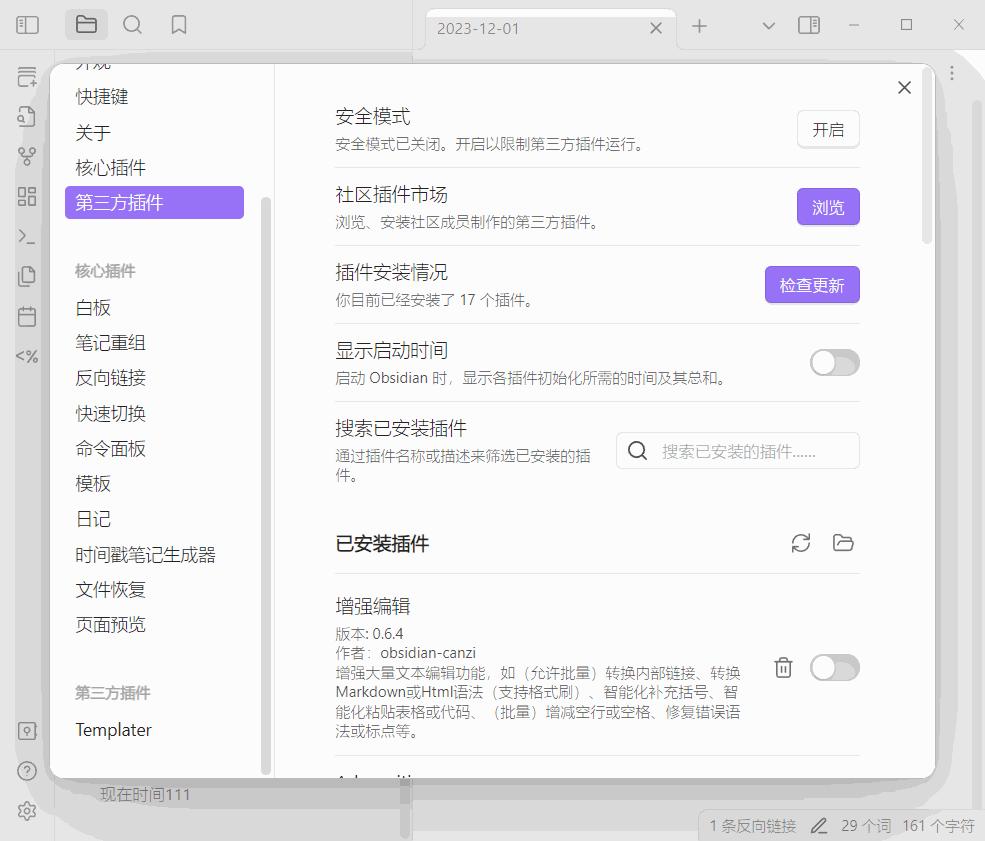
Task: Open the plugins folder icon beside refresh
Action: (842, 542)
